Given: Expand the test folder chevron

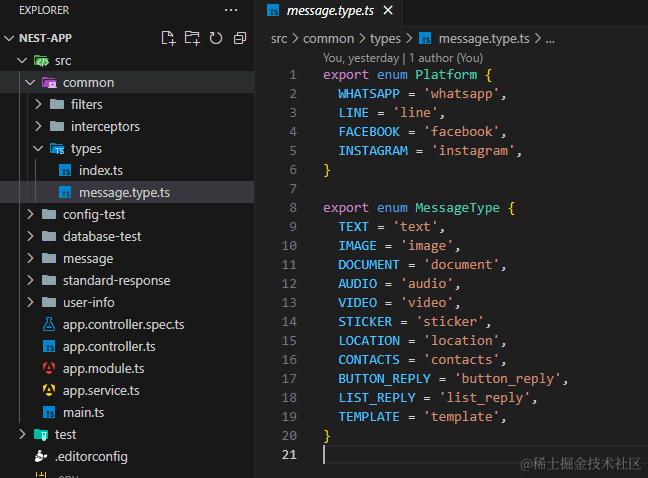Looking at the screenshot, I should 22,434.
